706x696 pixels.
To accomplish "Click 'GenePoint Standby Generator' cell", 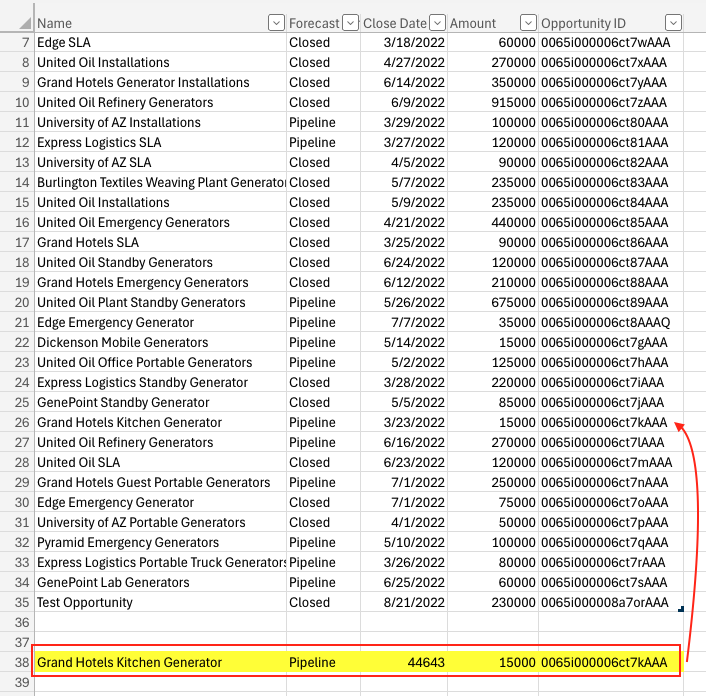I will (160, 402).
